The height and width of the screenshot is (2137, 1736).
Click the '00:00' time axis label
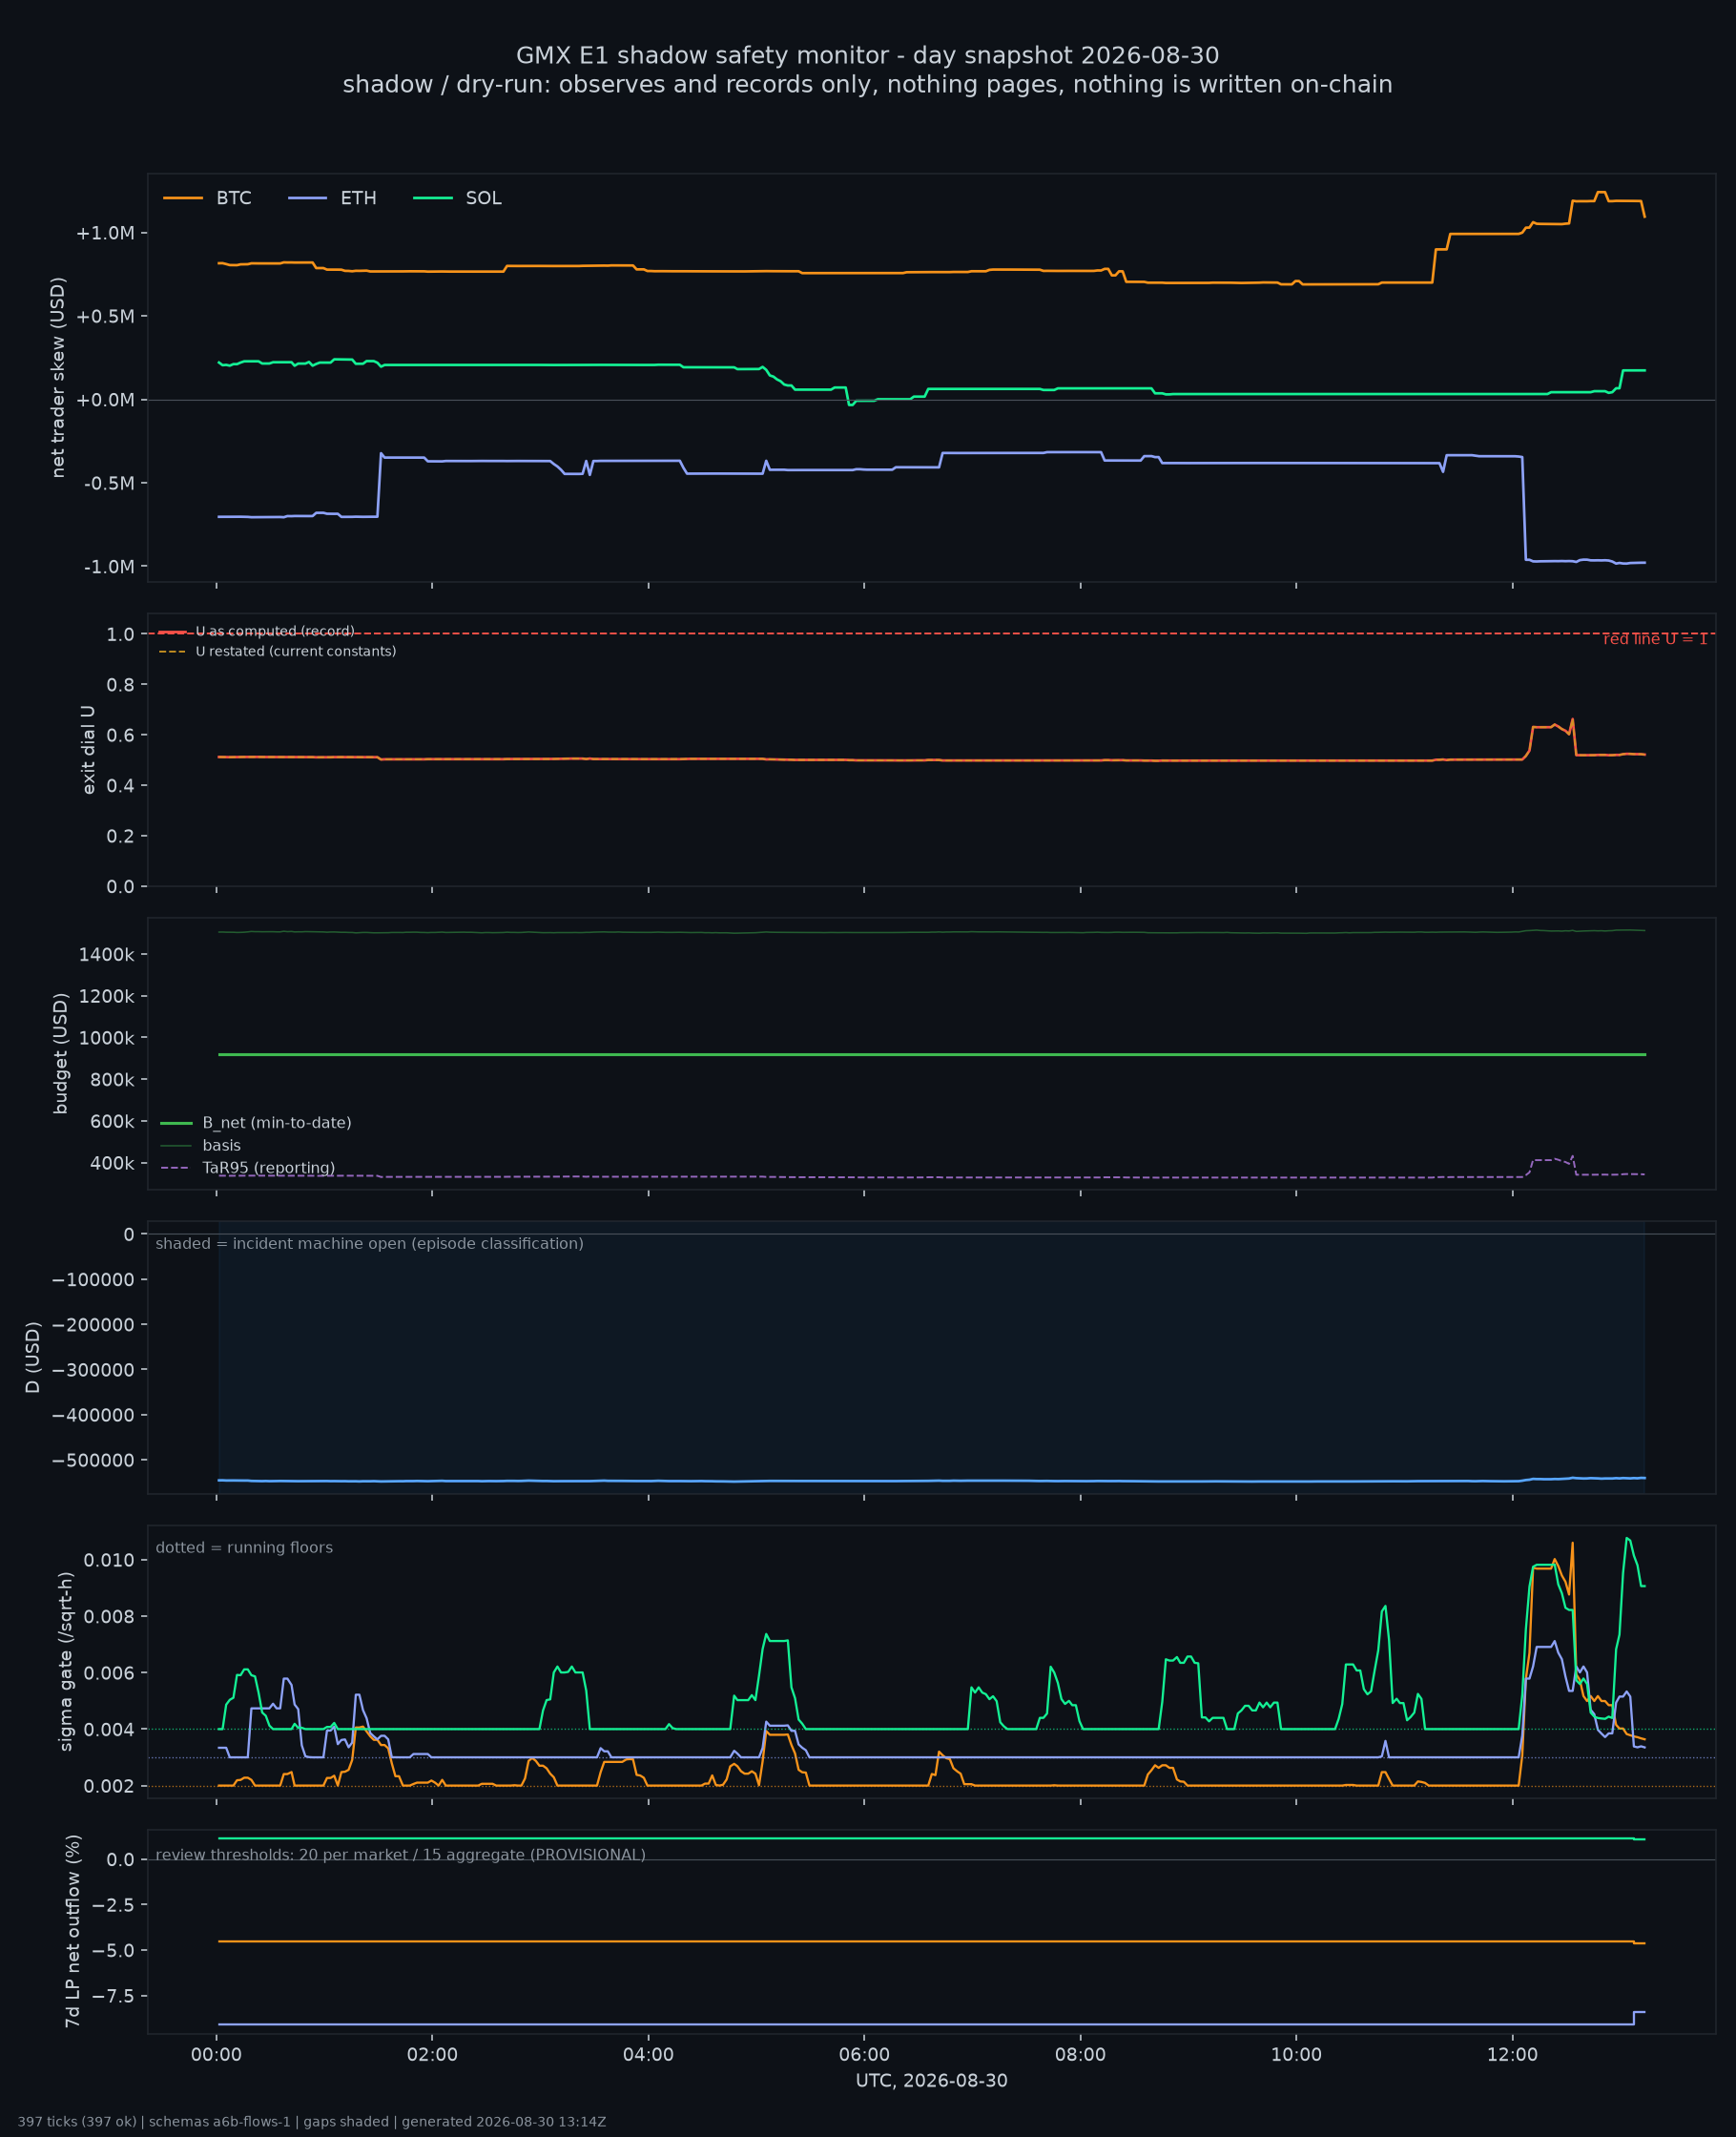216,2055
